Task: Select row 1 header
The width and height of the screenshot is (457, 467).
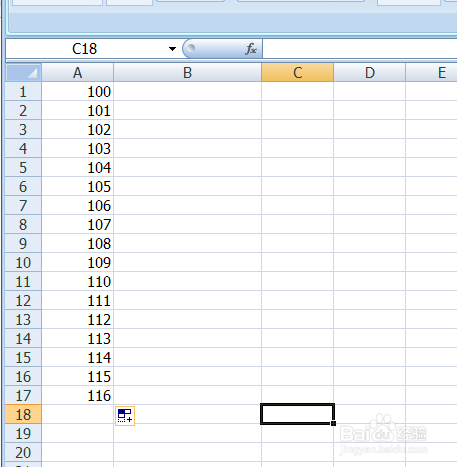Action: pyautogui.click(x=23, y=91)
